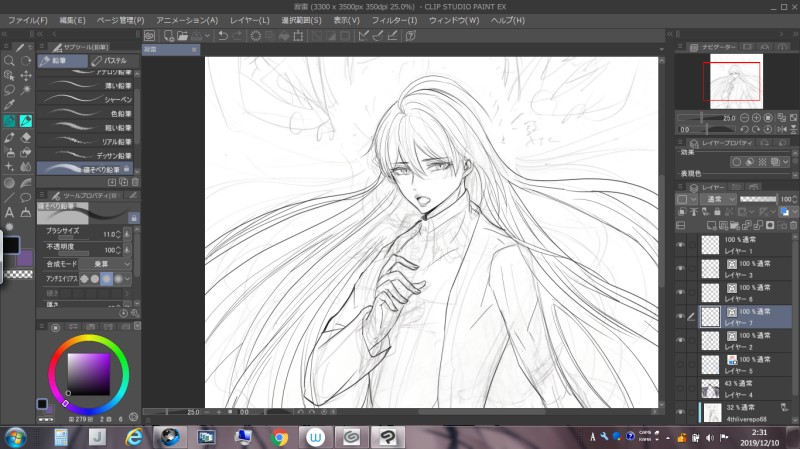The image size is (800, 449).
Task: Open 編集(E) menu
Action: click(x=72, y=20)
